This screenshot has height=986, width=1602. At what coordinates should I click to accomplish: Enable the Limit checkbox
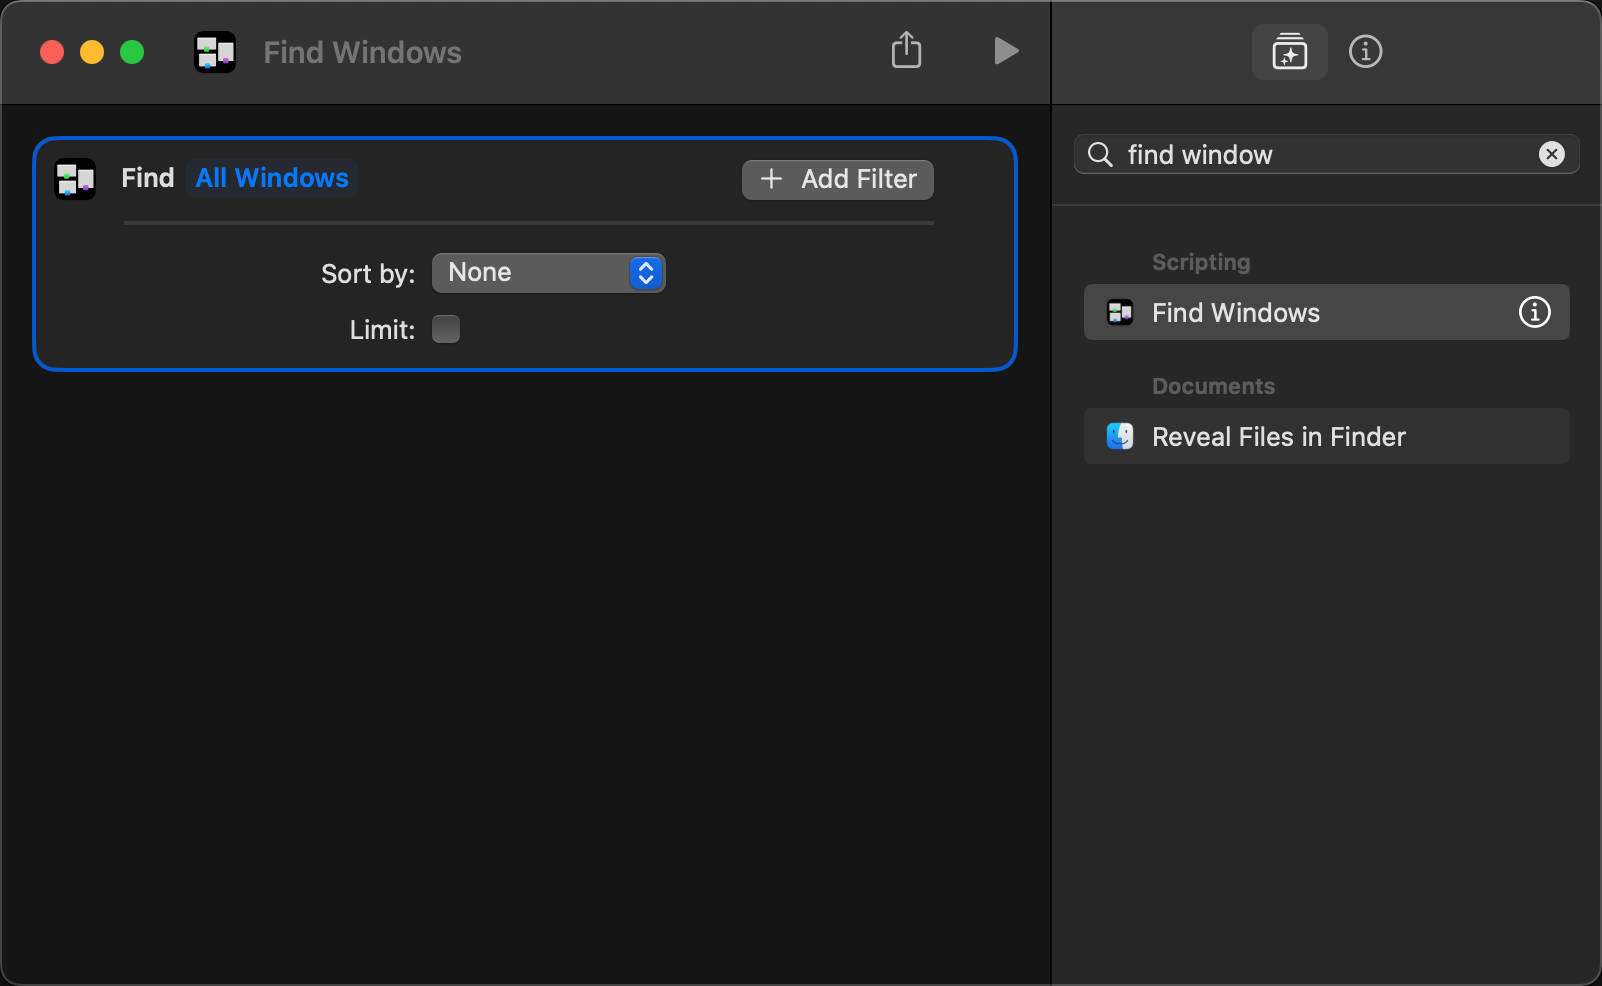click(x=446, y=329)
